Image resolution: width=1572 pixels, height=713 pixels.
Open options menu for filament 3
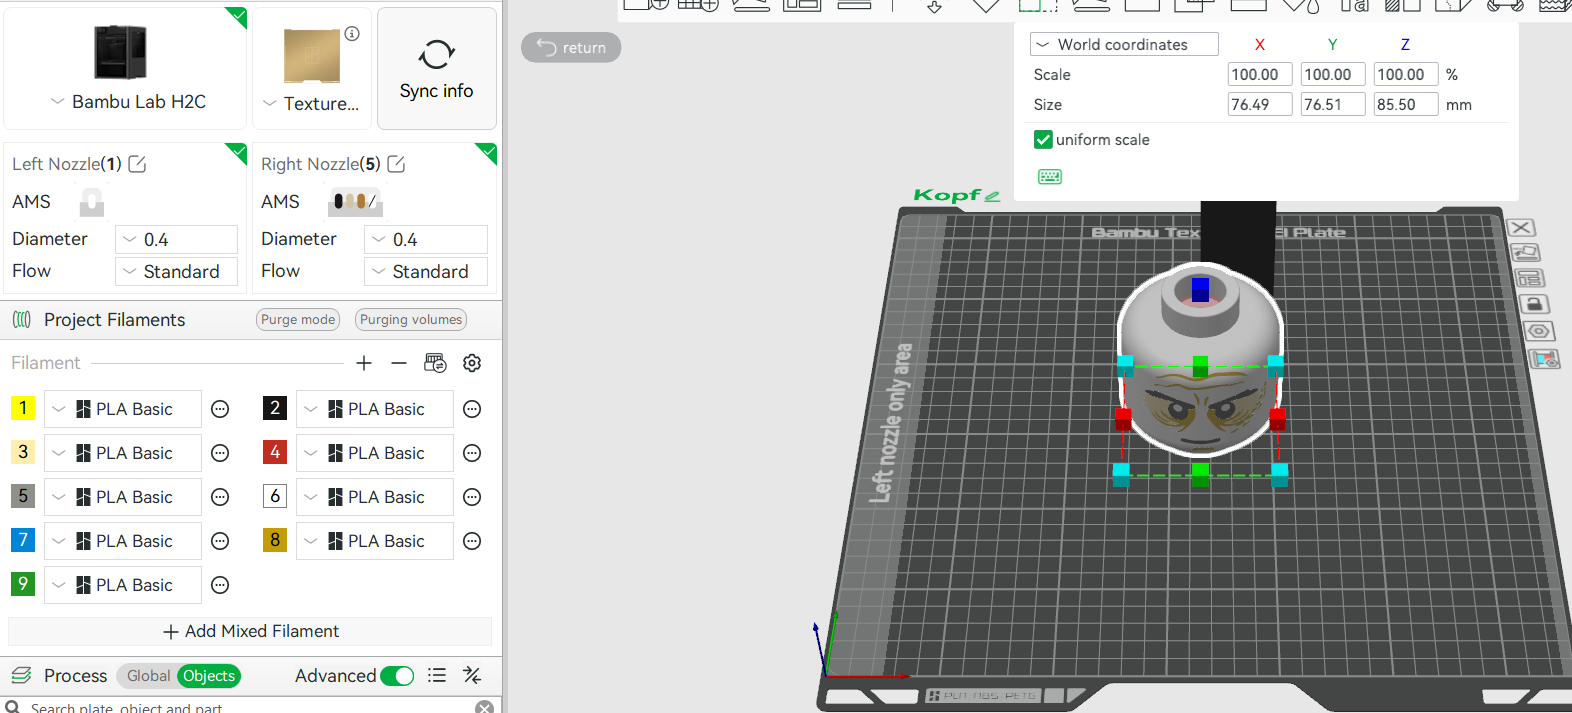tap(220, 453)
